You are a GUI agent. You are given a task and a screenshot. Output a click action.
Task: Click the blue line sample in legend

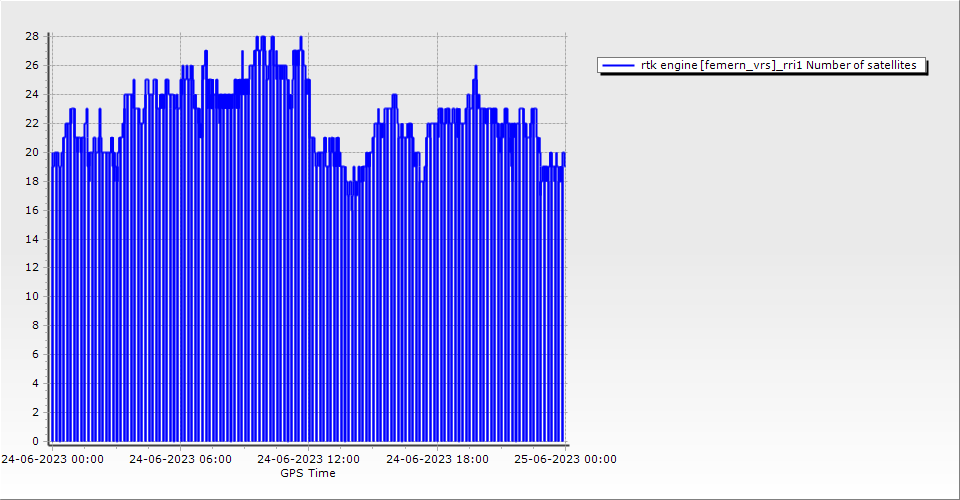[x=620, y=65]
